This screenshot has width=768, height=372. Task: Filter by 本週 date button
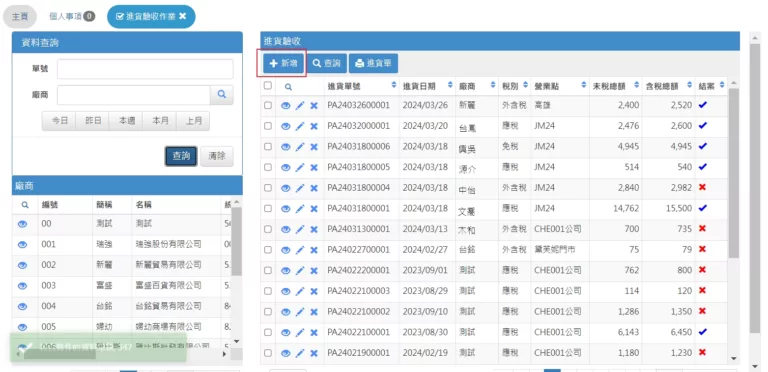tap(126, 121)
